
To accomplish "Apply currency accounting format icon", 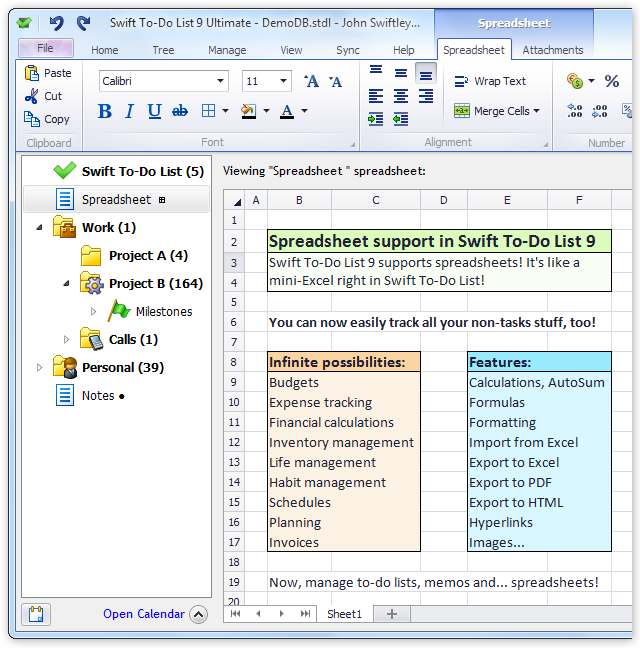I will (575, 81).
